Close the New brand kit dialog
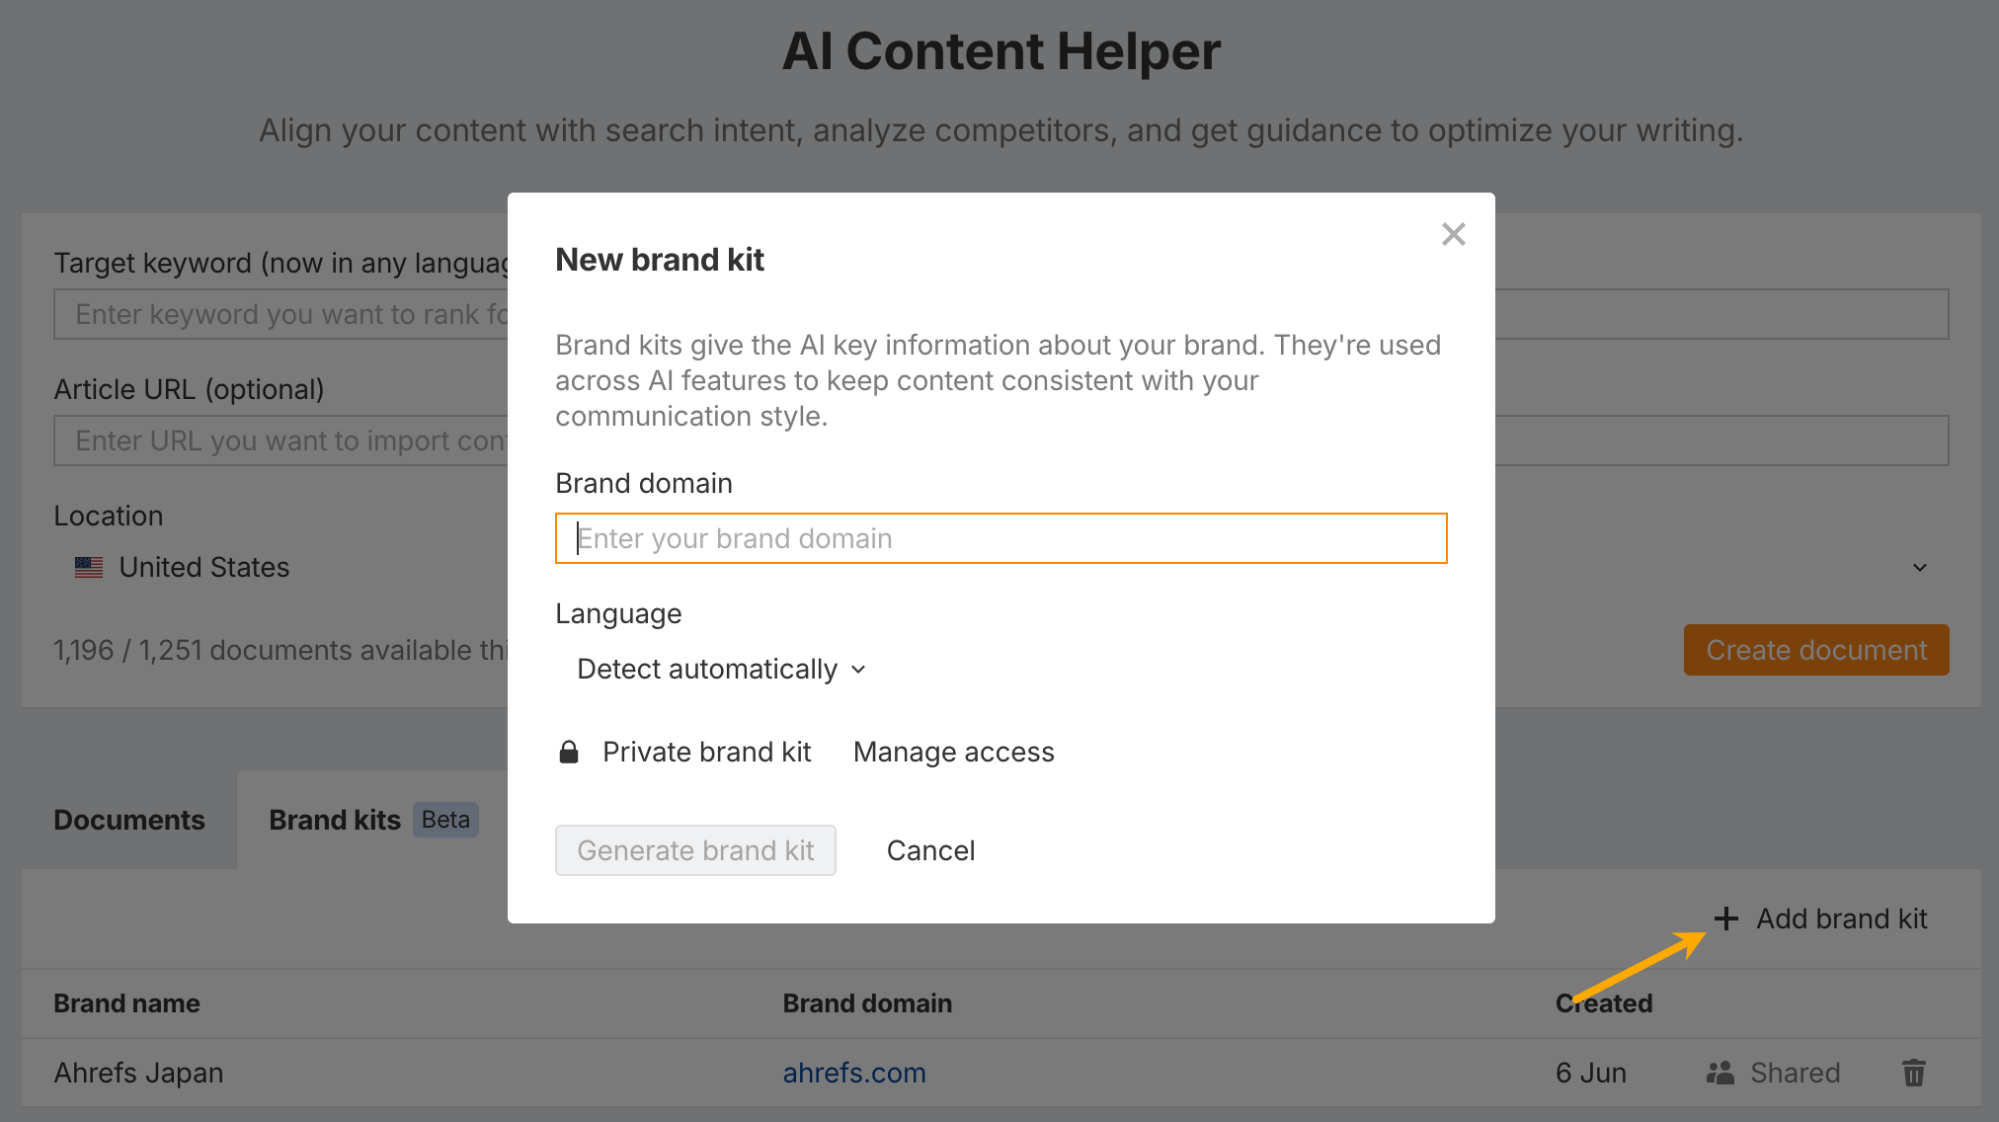 tap(1453, 234)
